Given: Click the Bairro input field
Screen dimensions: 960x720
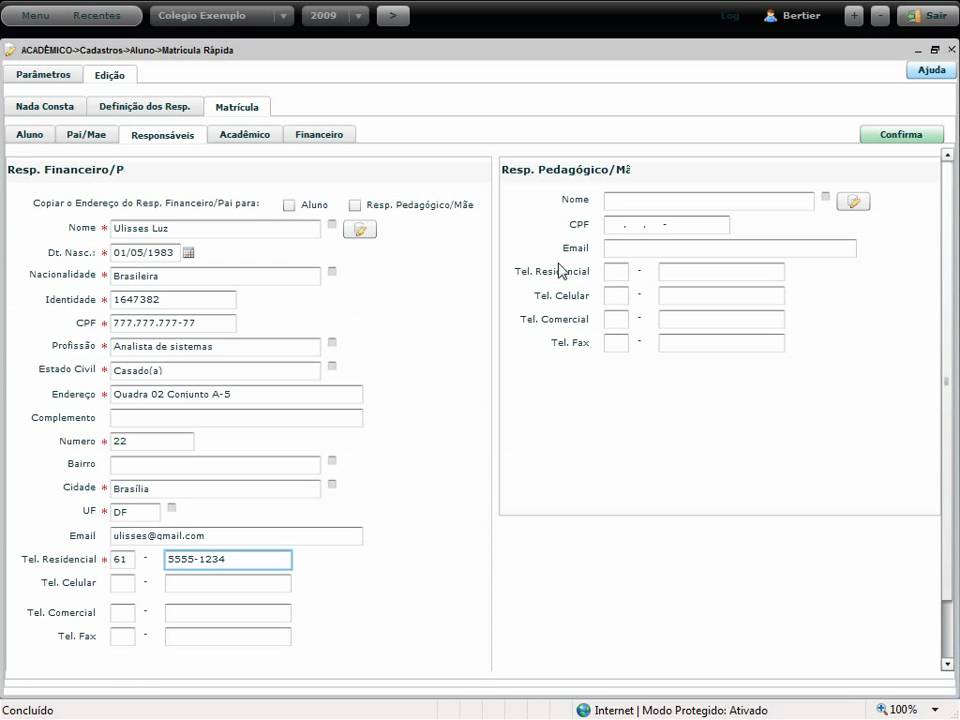Looking at the screenshot, I should 215,465.
